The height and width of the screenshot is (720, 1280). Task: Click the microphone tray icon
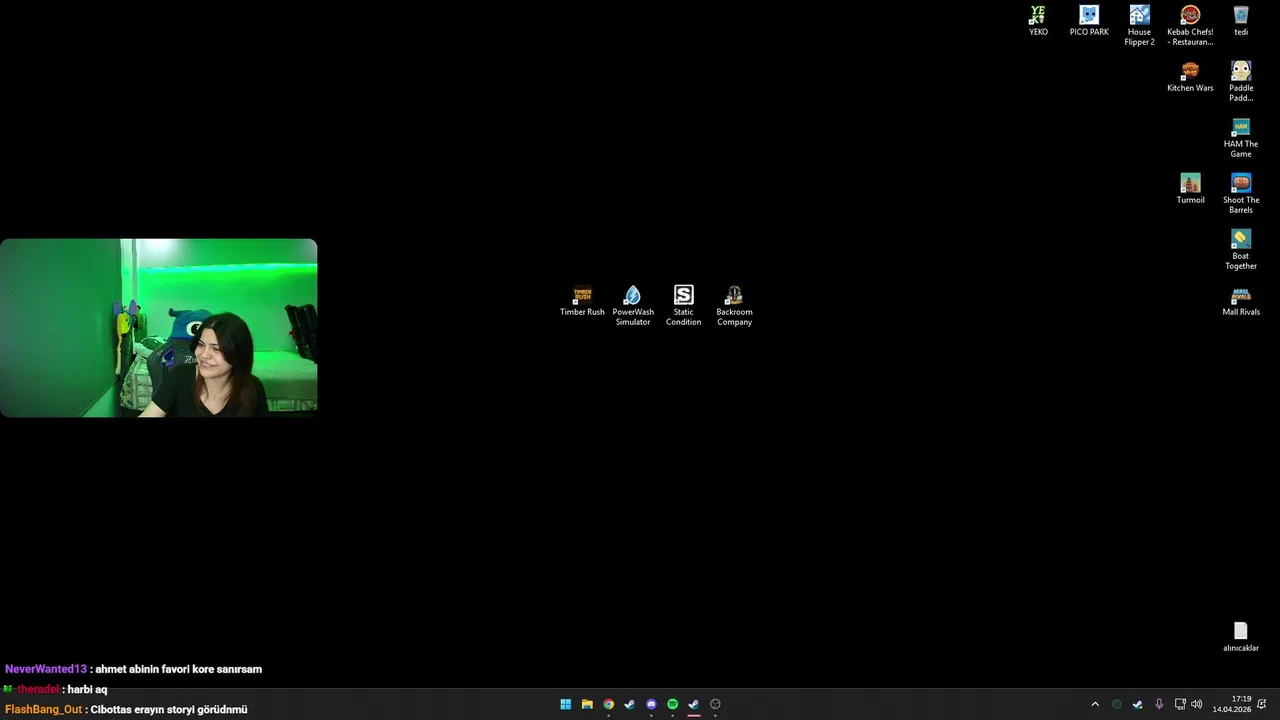pyautogui.click(x=1159, y=704)
